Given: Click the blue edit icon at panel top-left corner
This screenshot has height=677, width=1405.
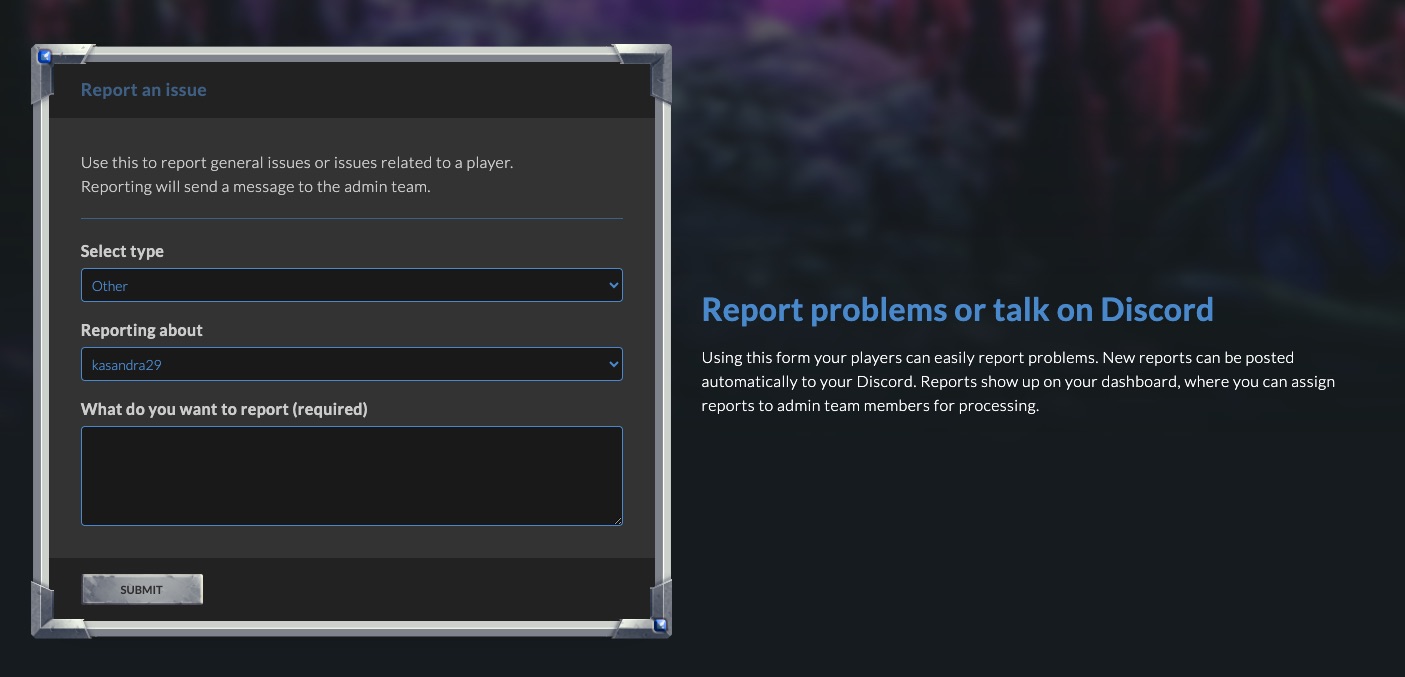Looking at the screenshot, I should 45,56.
